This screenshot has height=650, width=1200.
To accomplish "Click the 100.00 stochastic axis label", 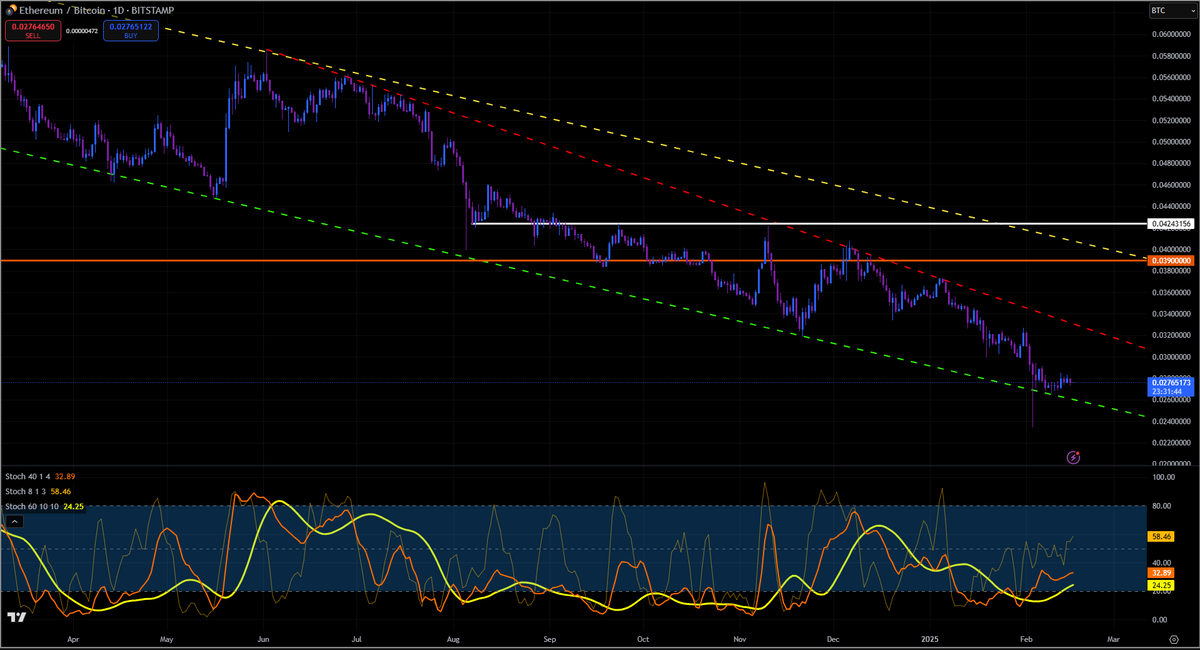I will pos(1163,478).
